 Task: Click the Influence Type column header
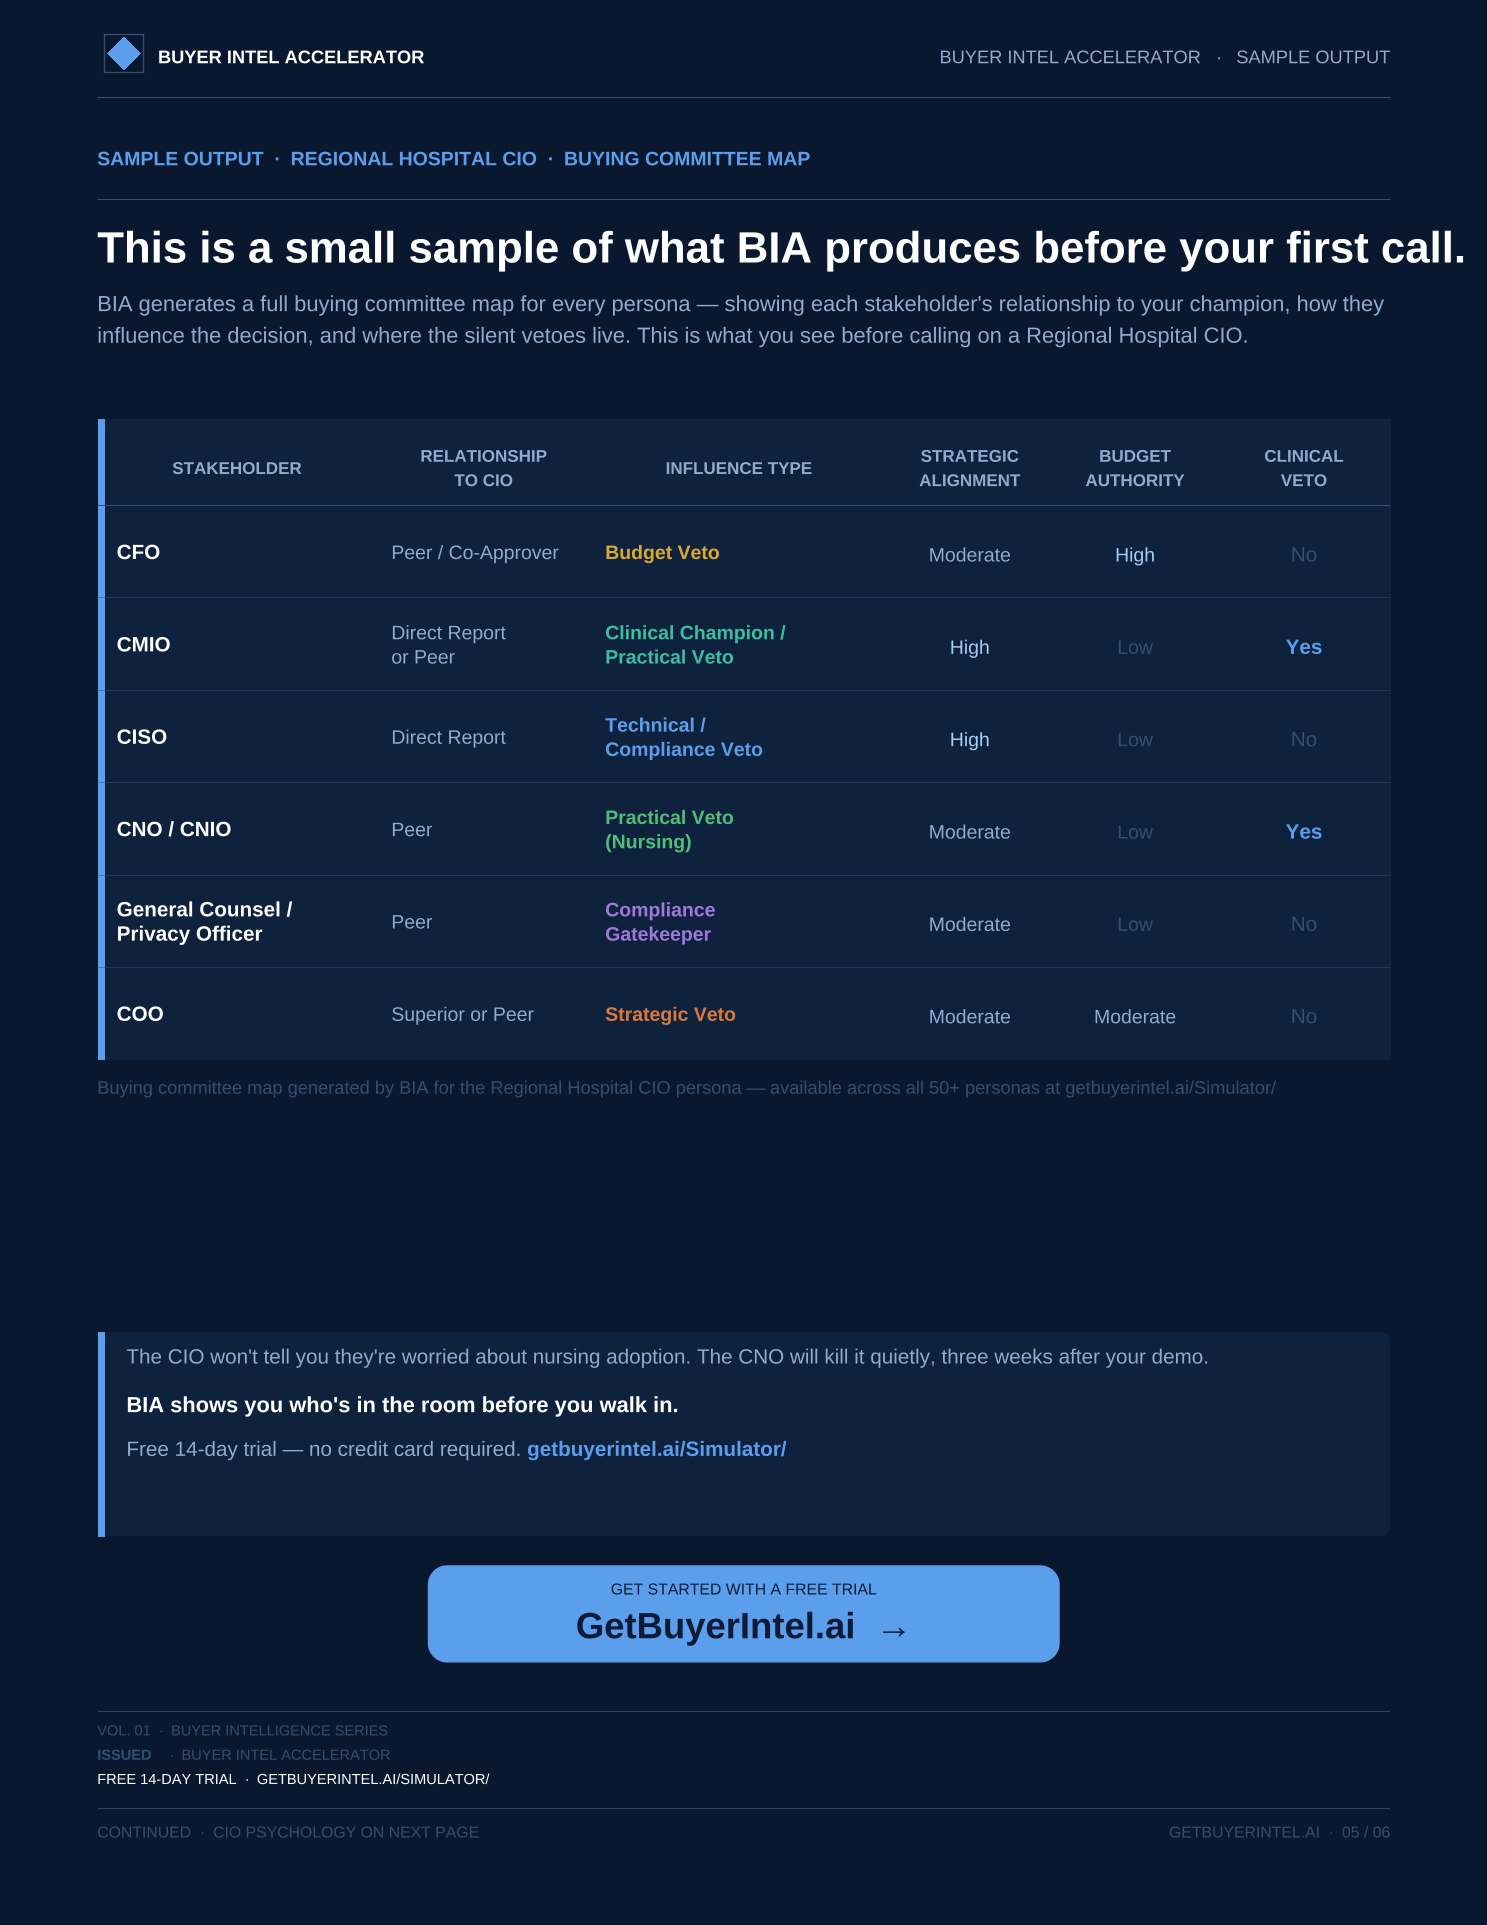739,468
